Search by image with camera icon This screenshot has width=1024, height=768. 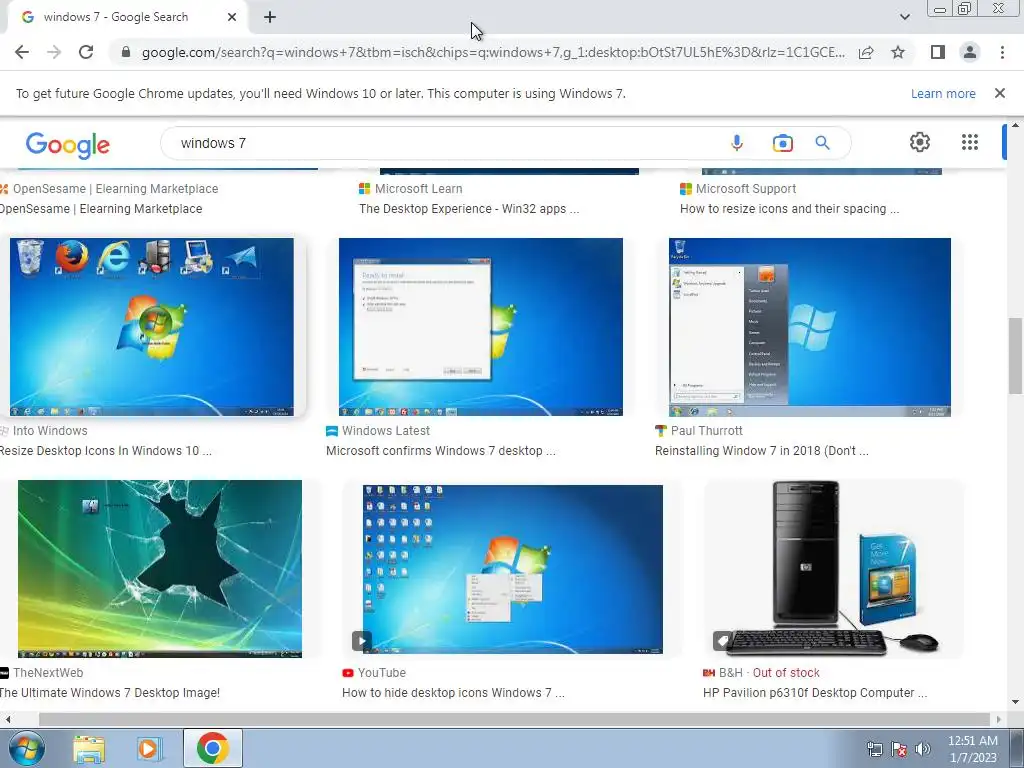tap(782, 143)
